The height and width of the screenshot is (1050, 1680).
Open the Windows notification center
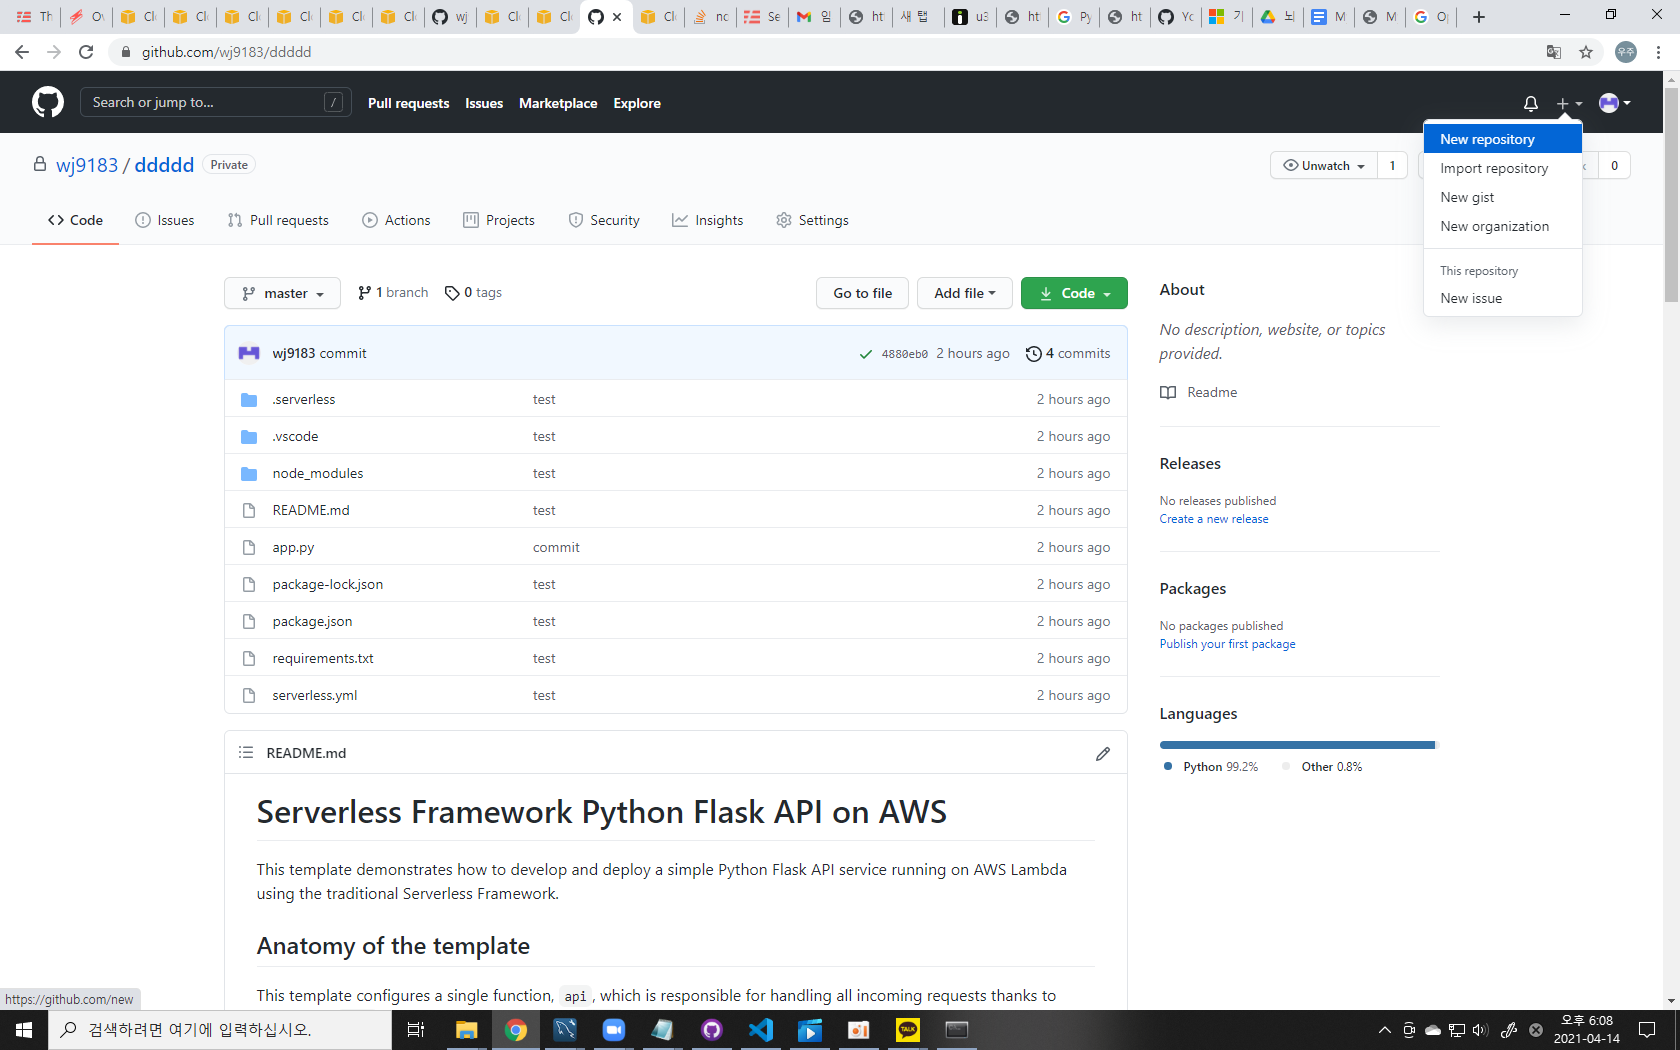coord(1647,1029)
